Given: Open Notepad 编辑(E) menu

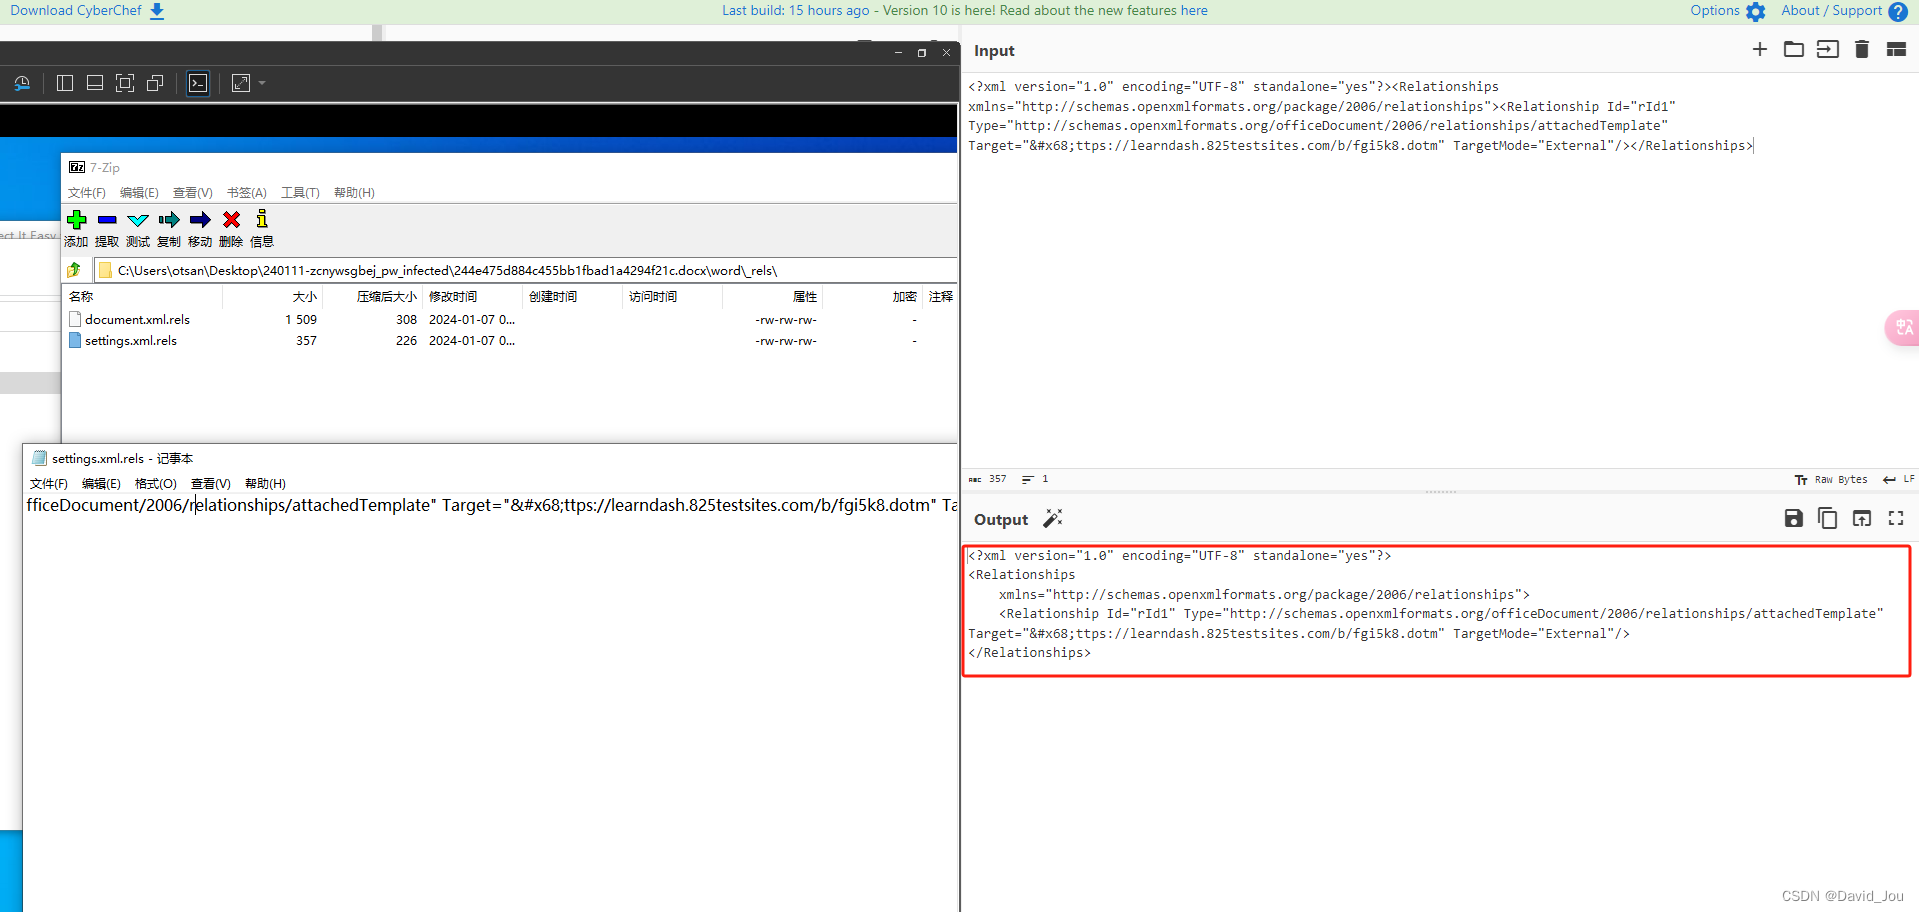Looking at the screenshot, I should pyautogui.click(x=101, y=484).
